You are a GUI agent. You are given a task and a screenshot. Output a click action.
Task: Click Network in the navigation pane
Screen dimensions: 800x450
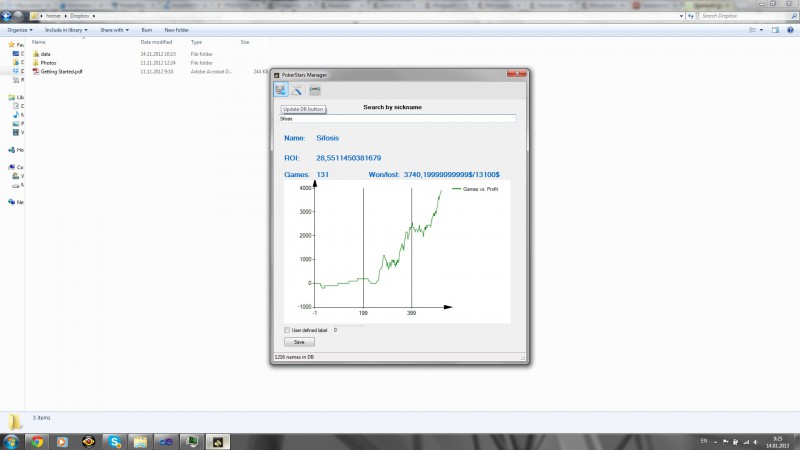pos(16,203)
